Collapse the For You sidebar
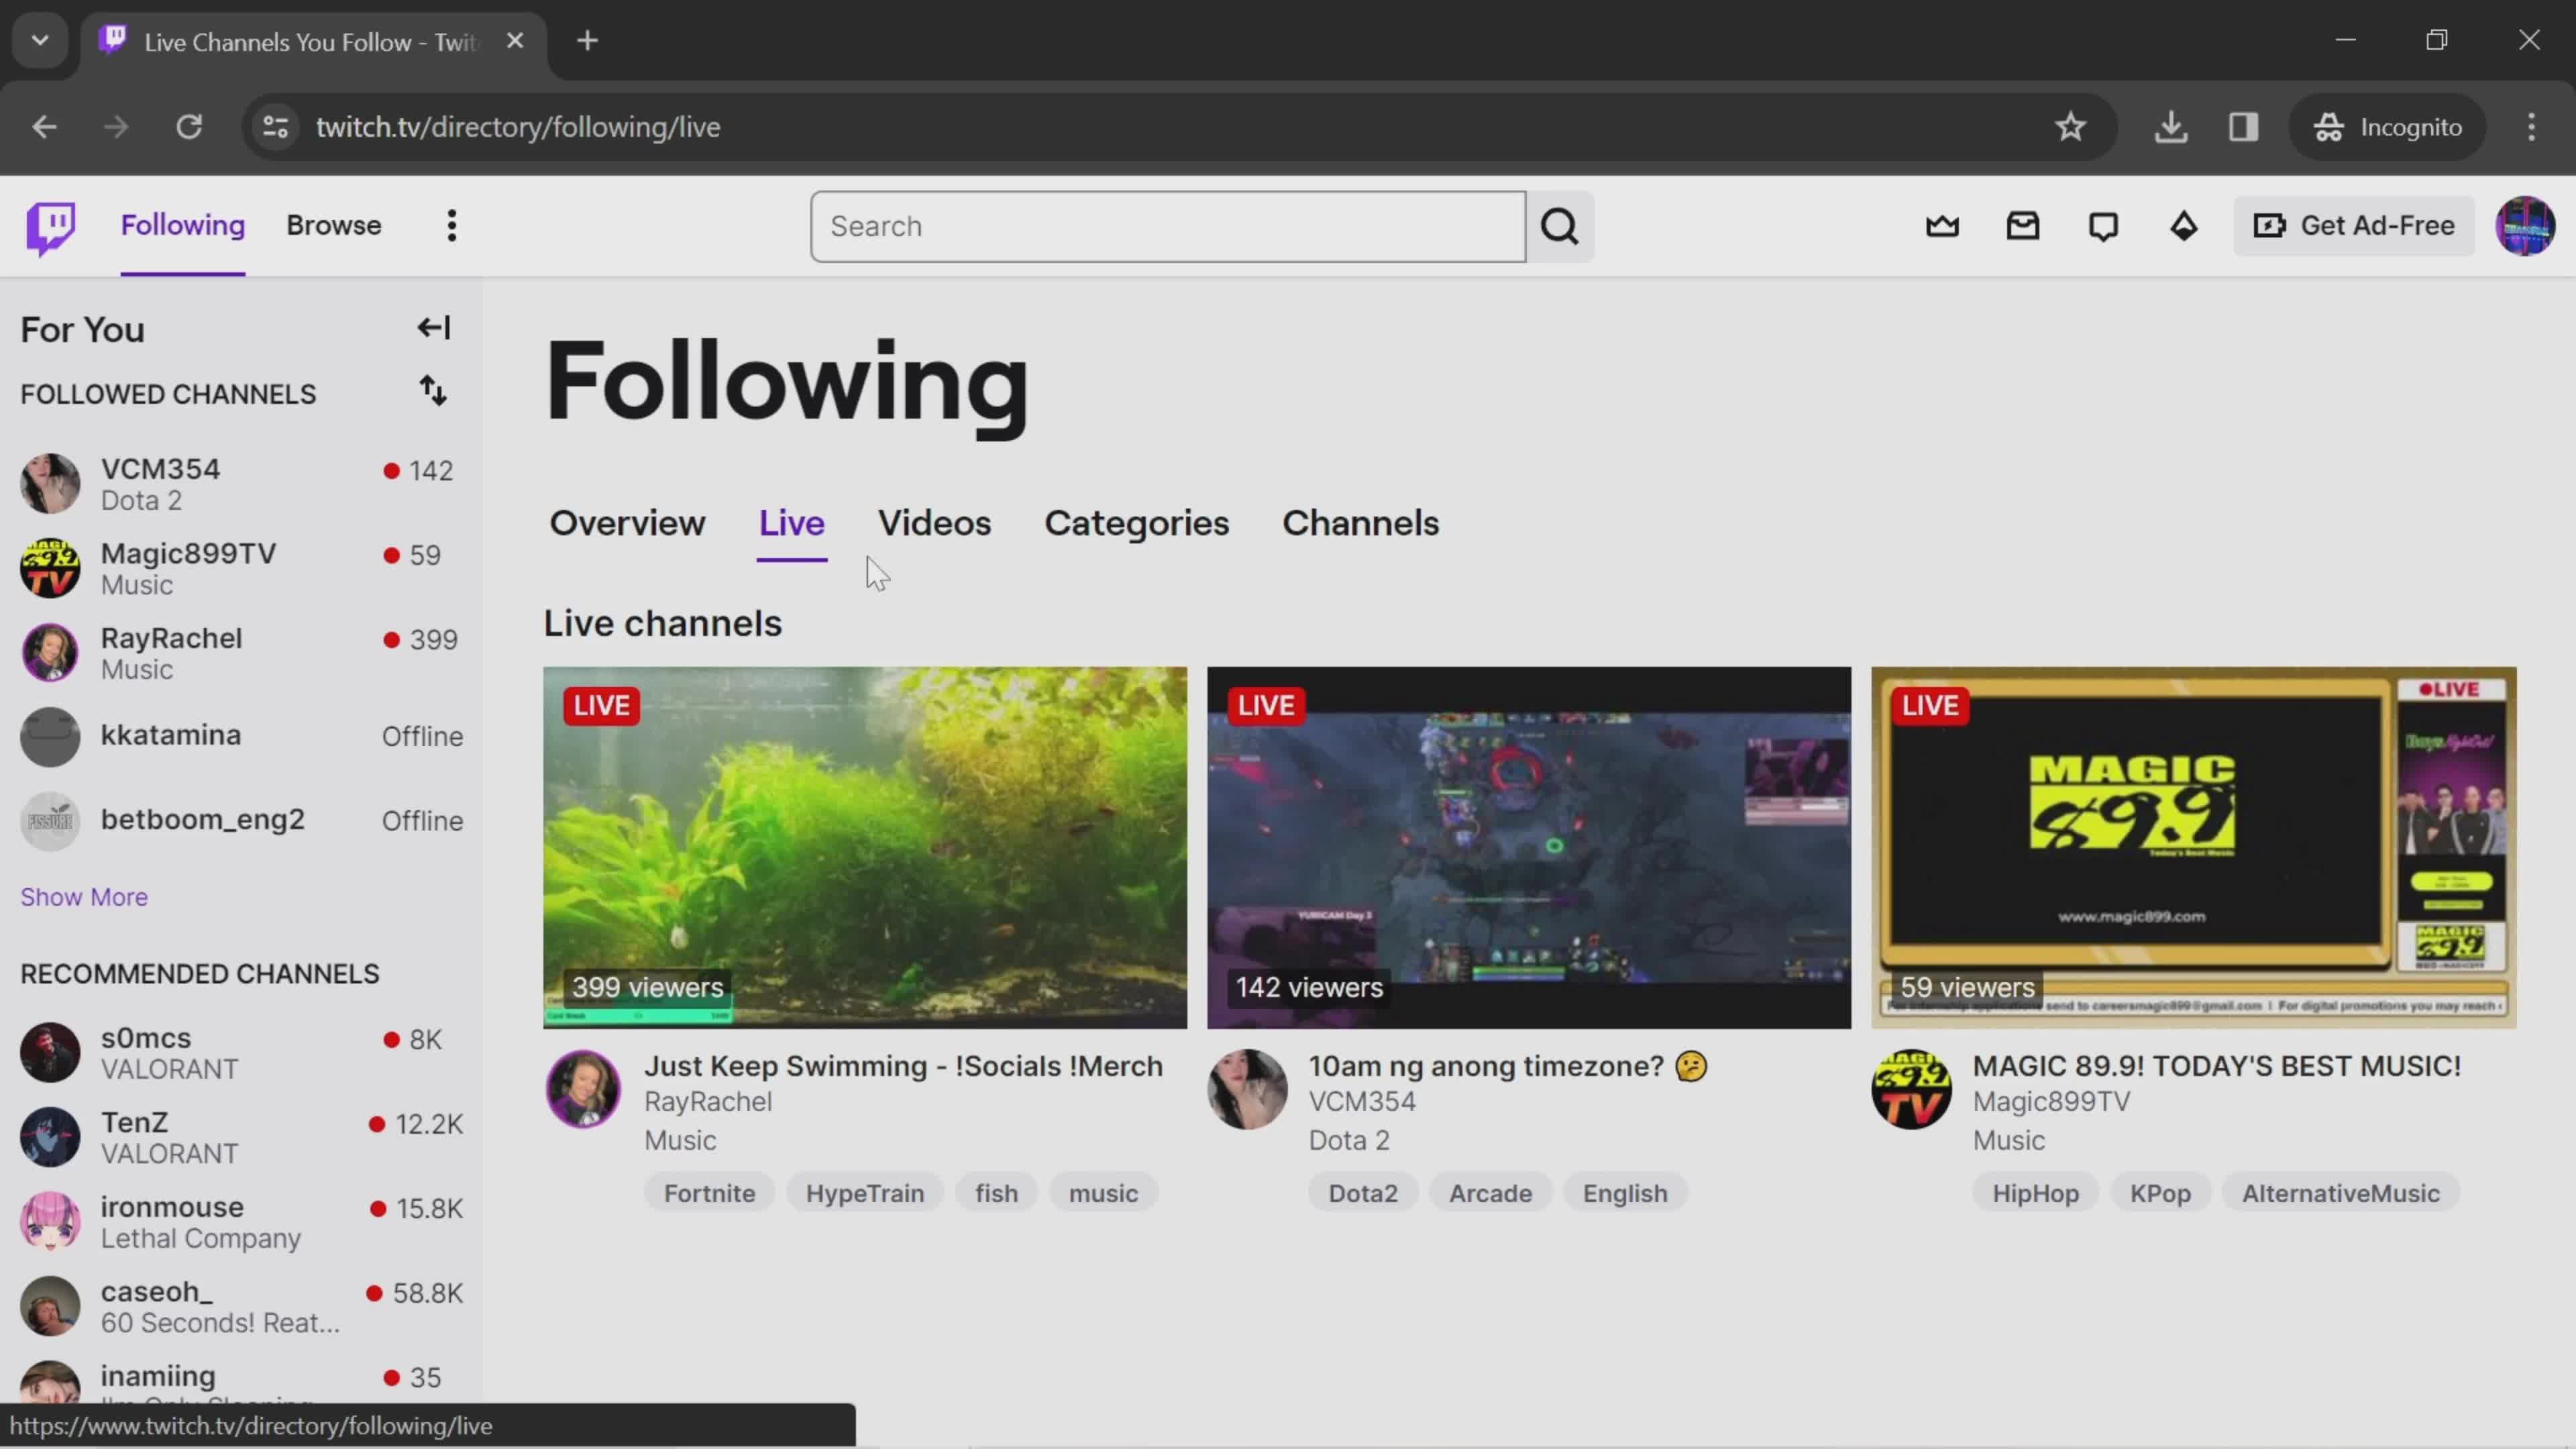The width and height of the screenshot is (2576, 1449). (x=434, y=328)
